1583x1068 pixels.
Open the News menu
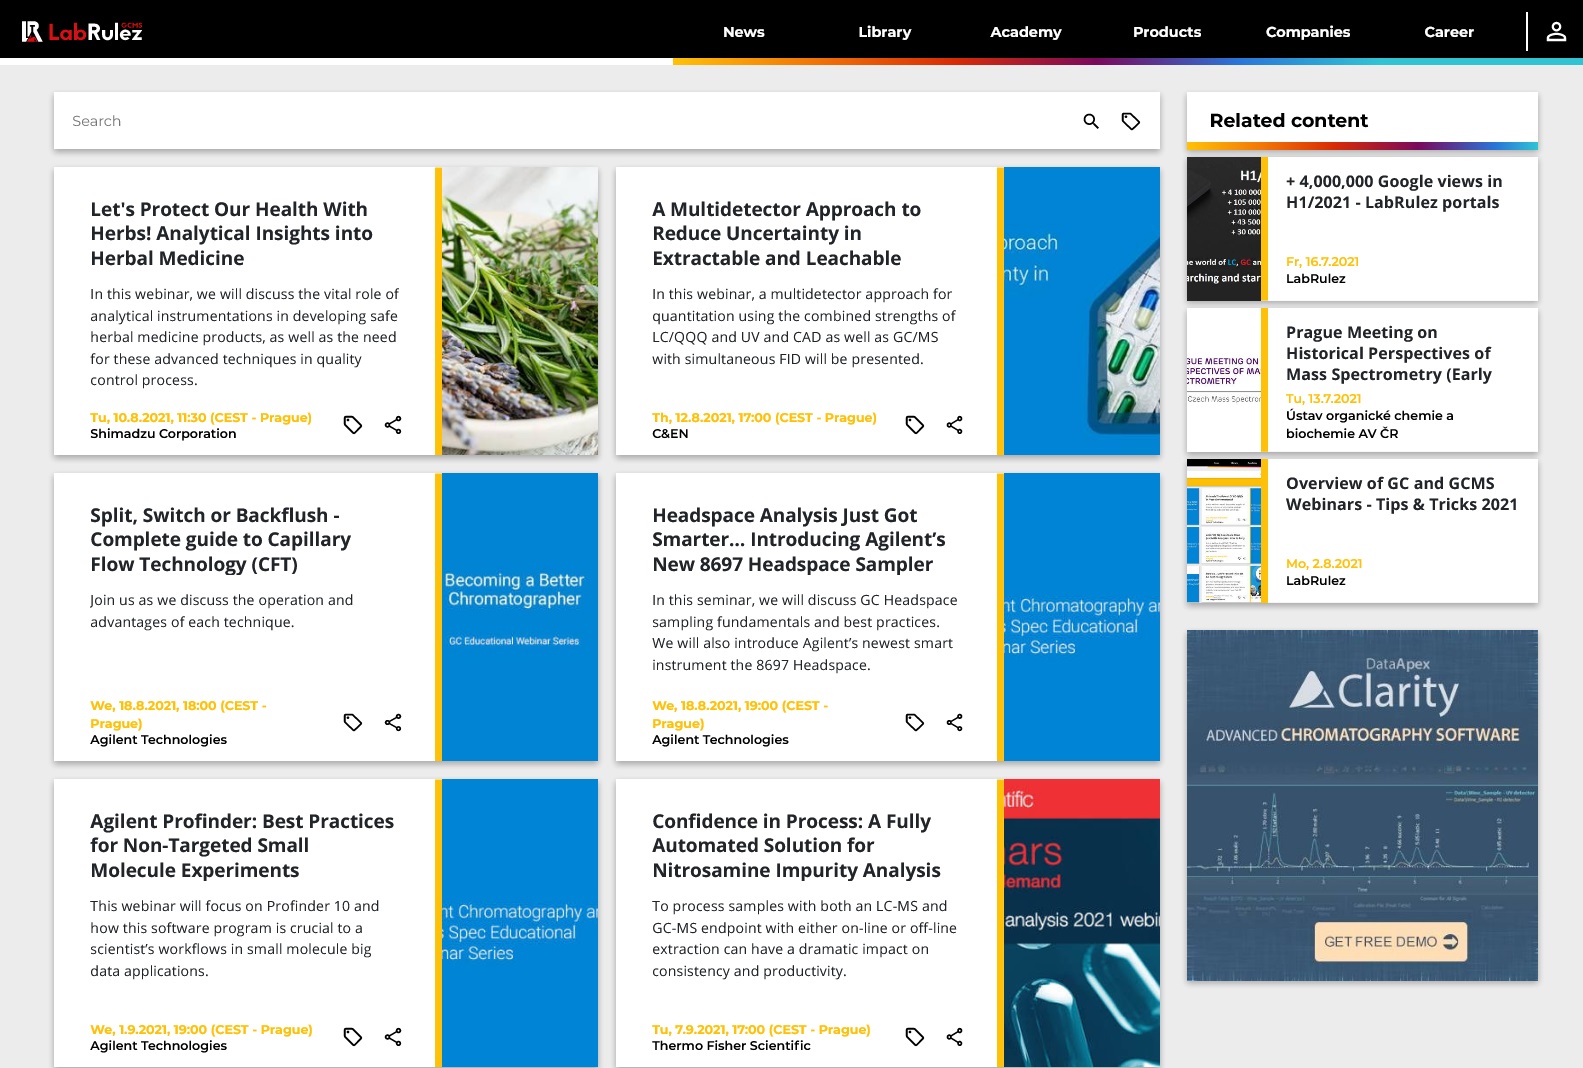coord(744,32)
